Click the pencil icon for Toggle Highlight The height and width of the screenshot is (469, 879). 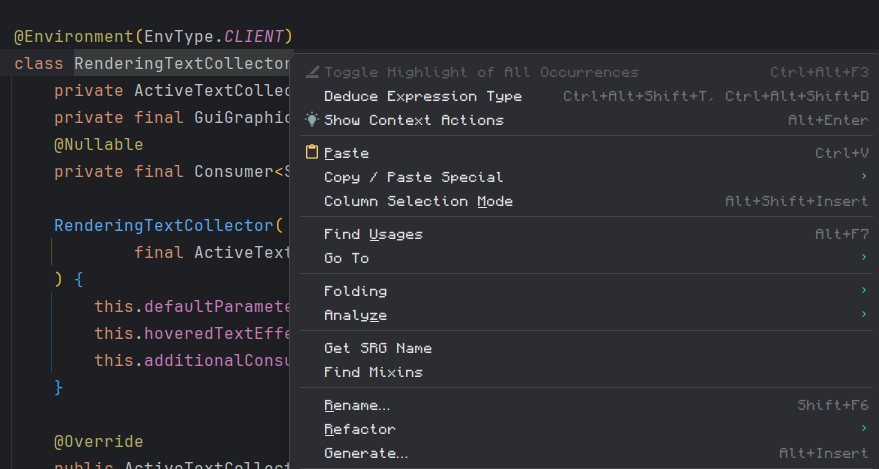coord(312,72)
